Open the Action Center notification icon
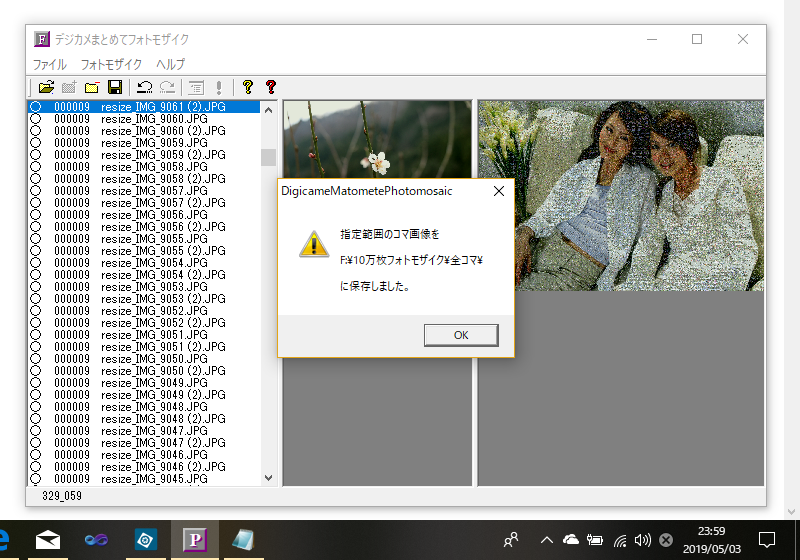This screenshot has height=560, width=800. tap(767, 540)
